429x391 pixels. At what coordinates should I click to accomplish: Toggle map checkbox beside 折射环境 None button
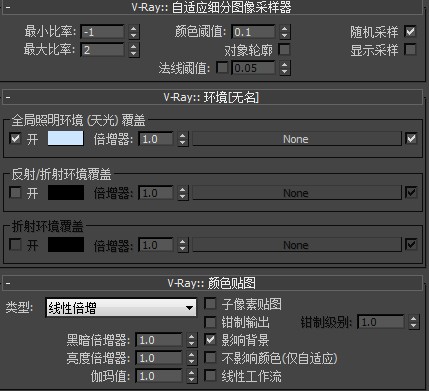(411, 244)
